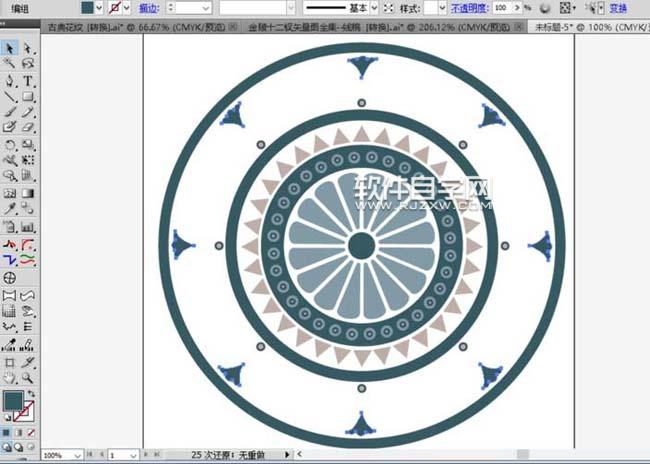Screen dimensions: 650x464
Task: Select the Direct Selection tool
Action: click(x=28, y=48)
